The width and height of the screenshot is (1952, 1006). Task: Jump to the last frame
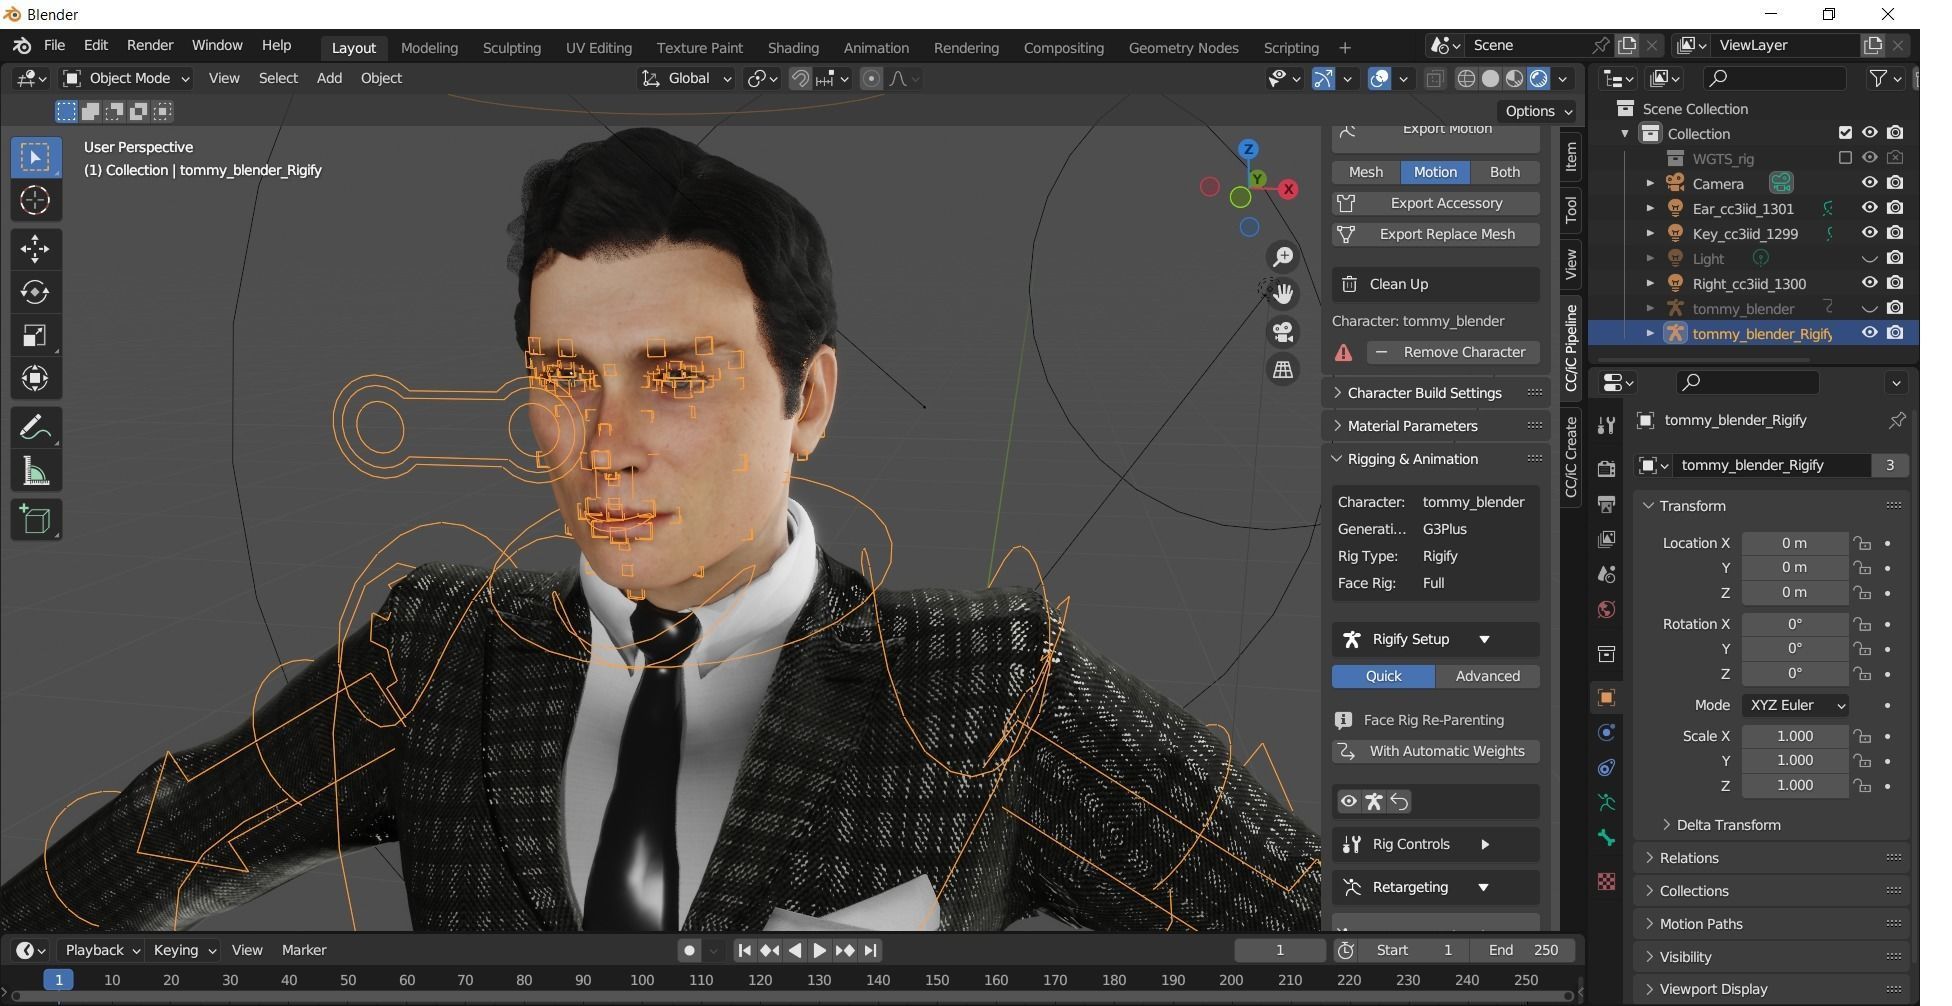tap(870, 951)
